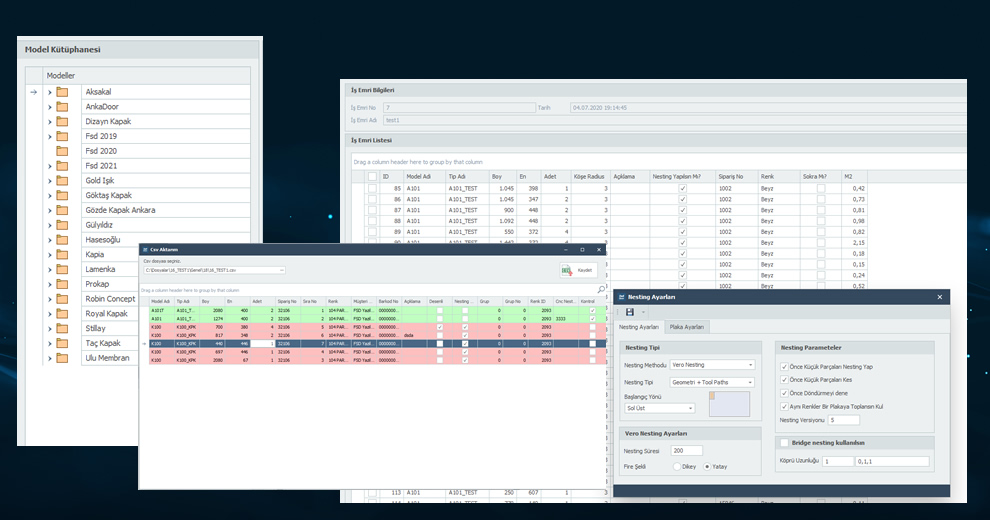Select the Dikey radio button
990x520 pixels.
[677, 467]
